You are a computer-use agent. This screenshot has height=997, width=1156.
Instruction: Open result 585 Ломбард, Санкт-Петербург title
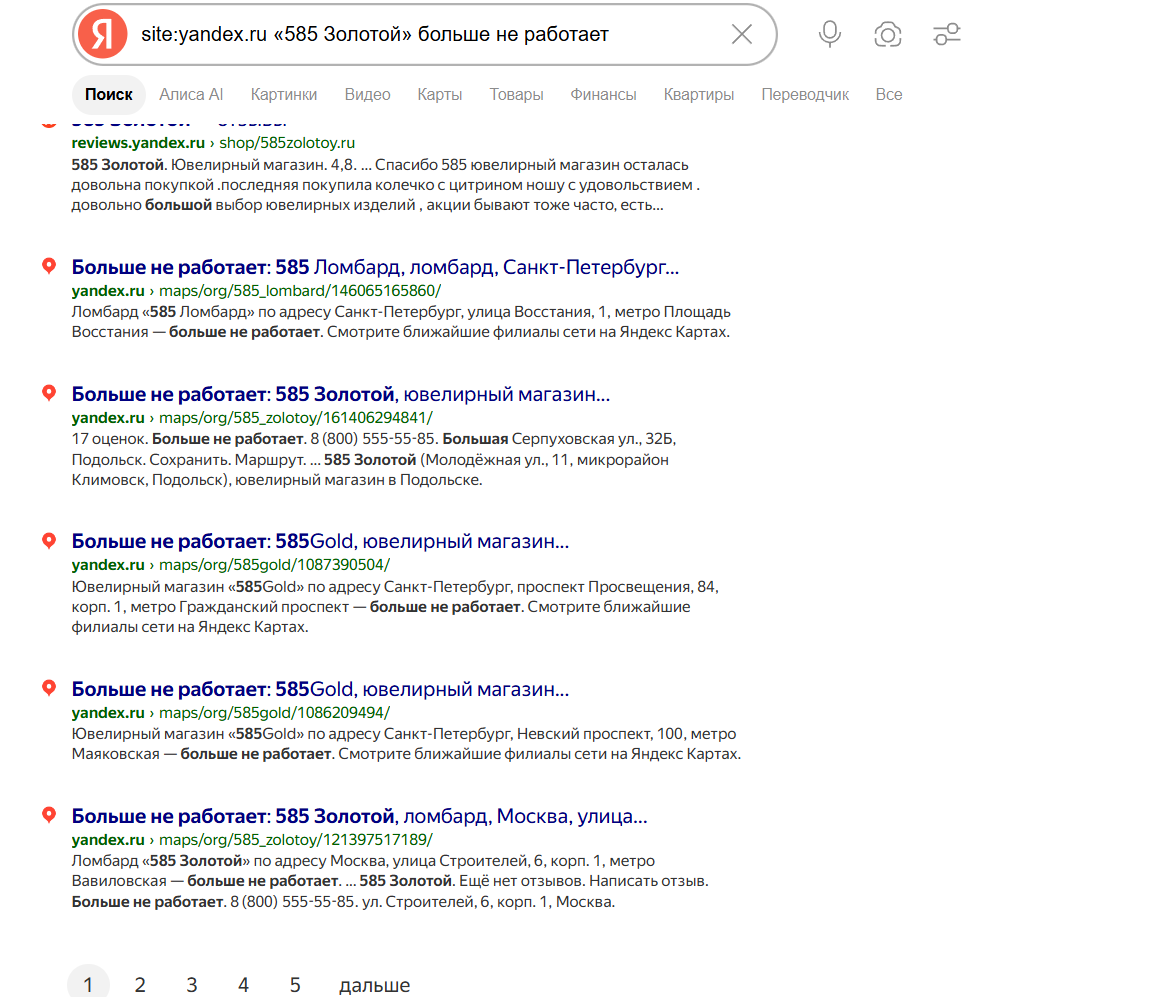pos(375,267)
